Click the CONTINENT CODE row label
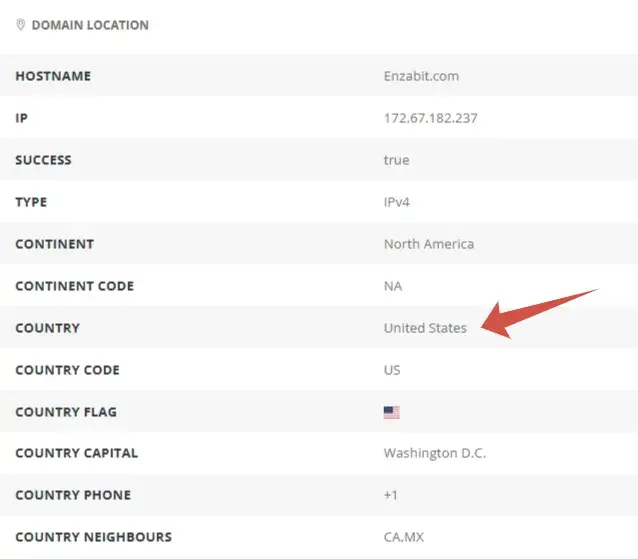 [x=75, y=286]
